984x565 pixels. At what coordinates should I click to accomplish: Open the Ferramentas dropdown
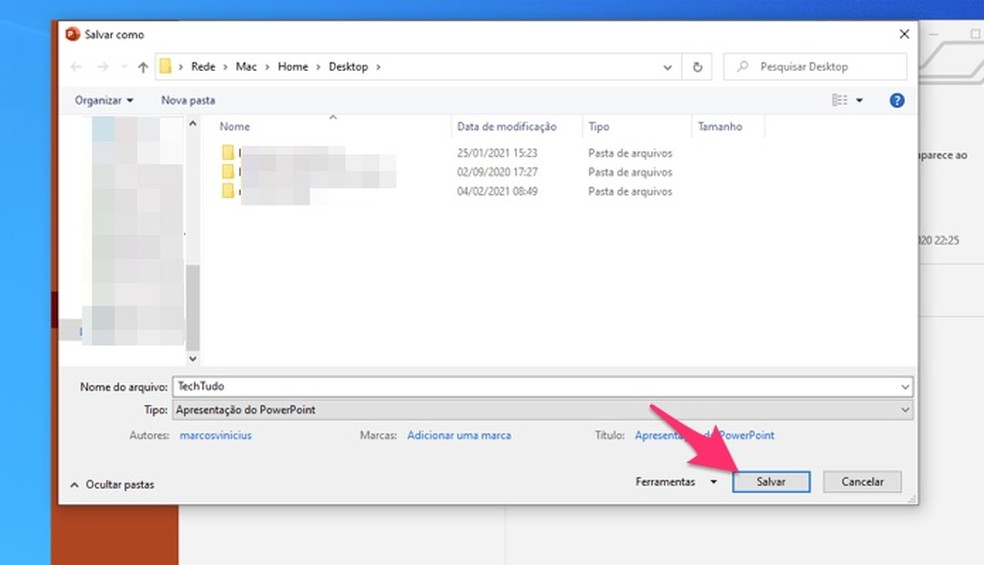coord(676,482)
